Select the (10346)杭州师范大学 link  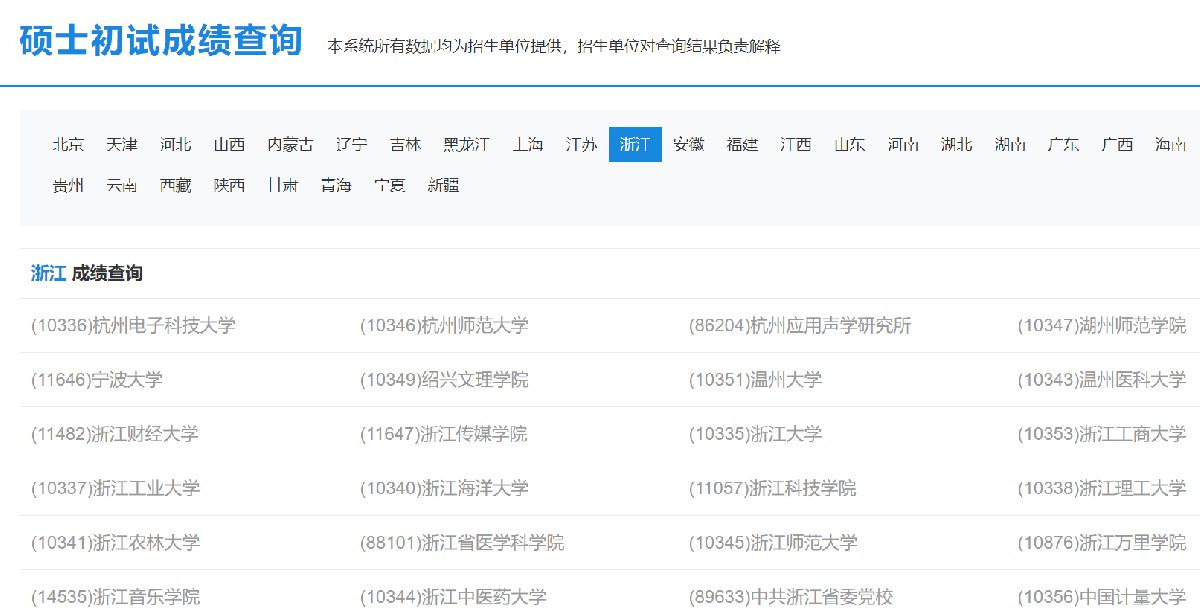444,326
